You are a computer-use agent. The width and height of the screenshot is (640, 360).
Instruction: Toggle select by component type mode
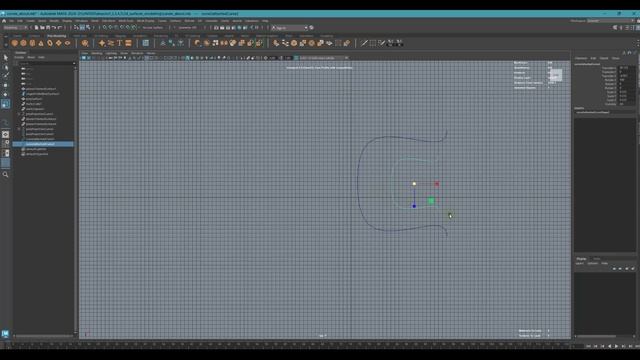pyautogui.click(x=88, y=27)
